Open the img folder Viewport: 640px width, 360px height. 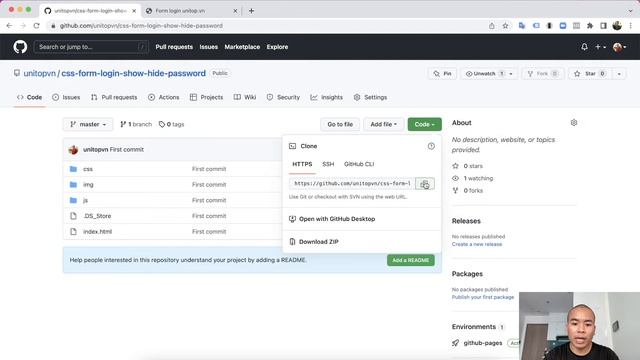click(x=88, y=184)
